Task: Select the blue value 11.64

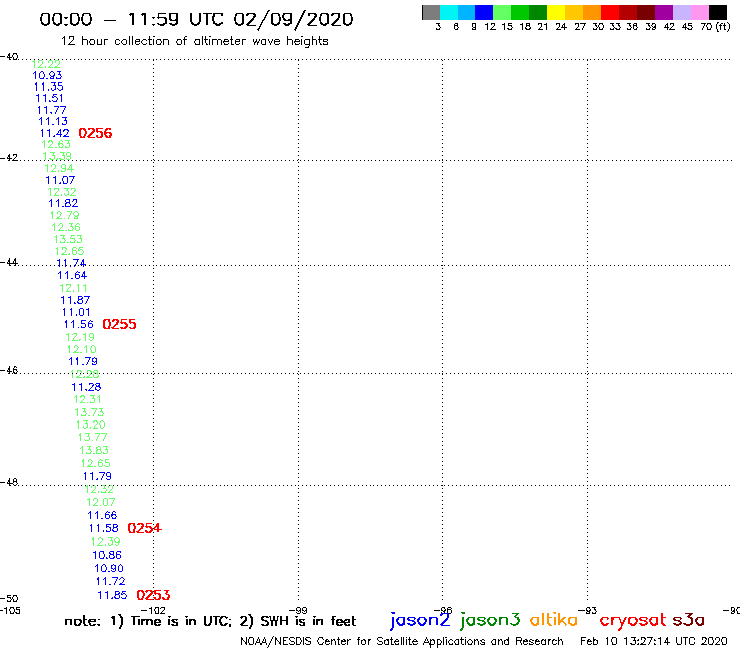Action: pyautogui.click(x=72, y=275)
